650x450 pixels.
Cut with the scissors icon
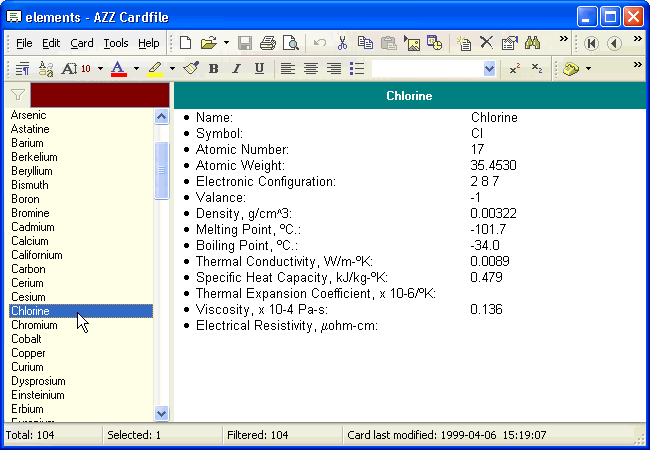tap(342, 43)
